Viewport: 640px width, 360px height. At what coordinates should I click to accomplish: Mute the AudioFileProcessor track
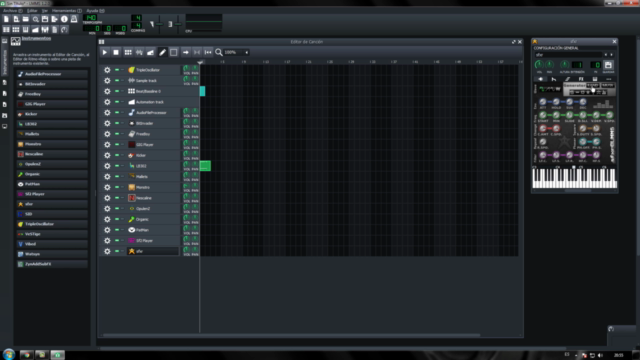(x=117, y=112)
